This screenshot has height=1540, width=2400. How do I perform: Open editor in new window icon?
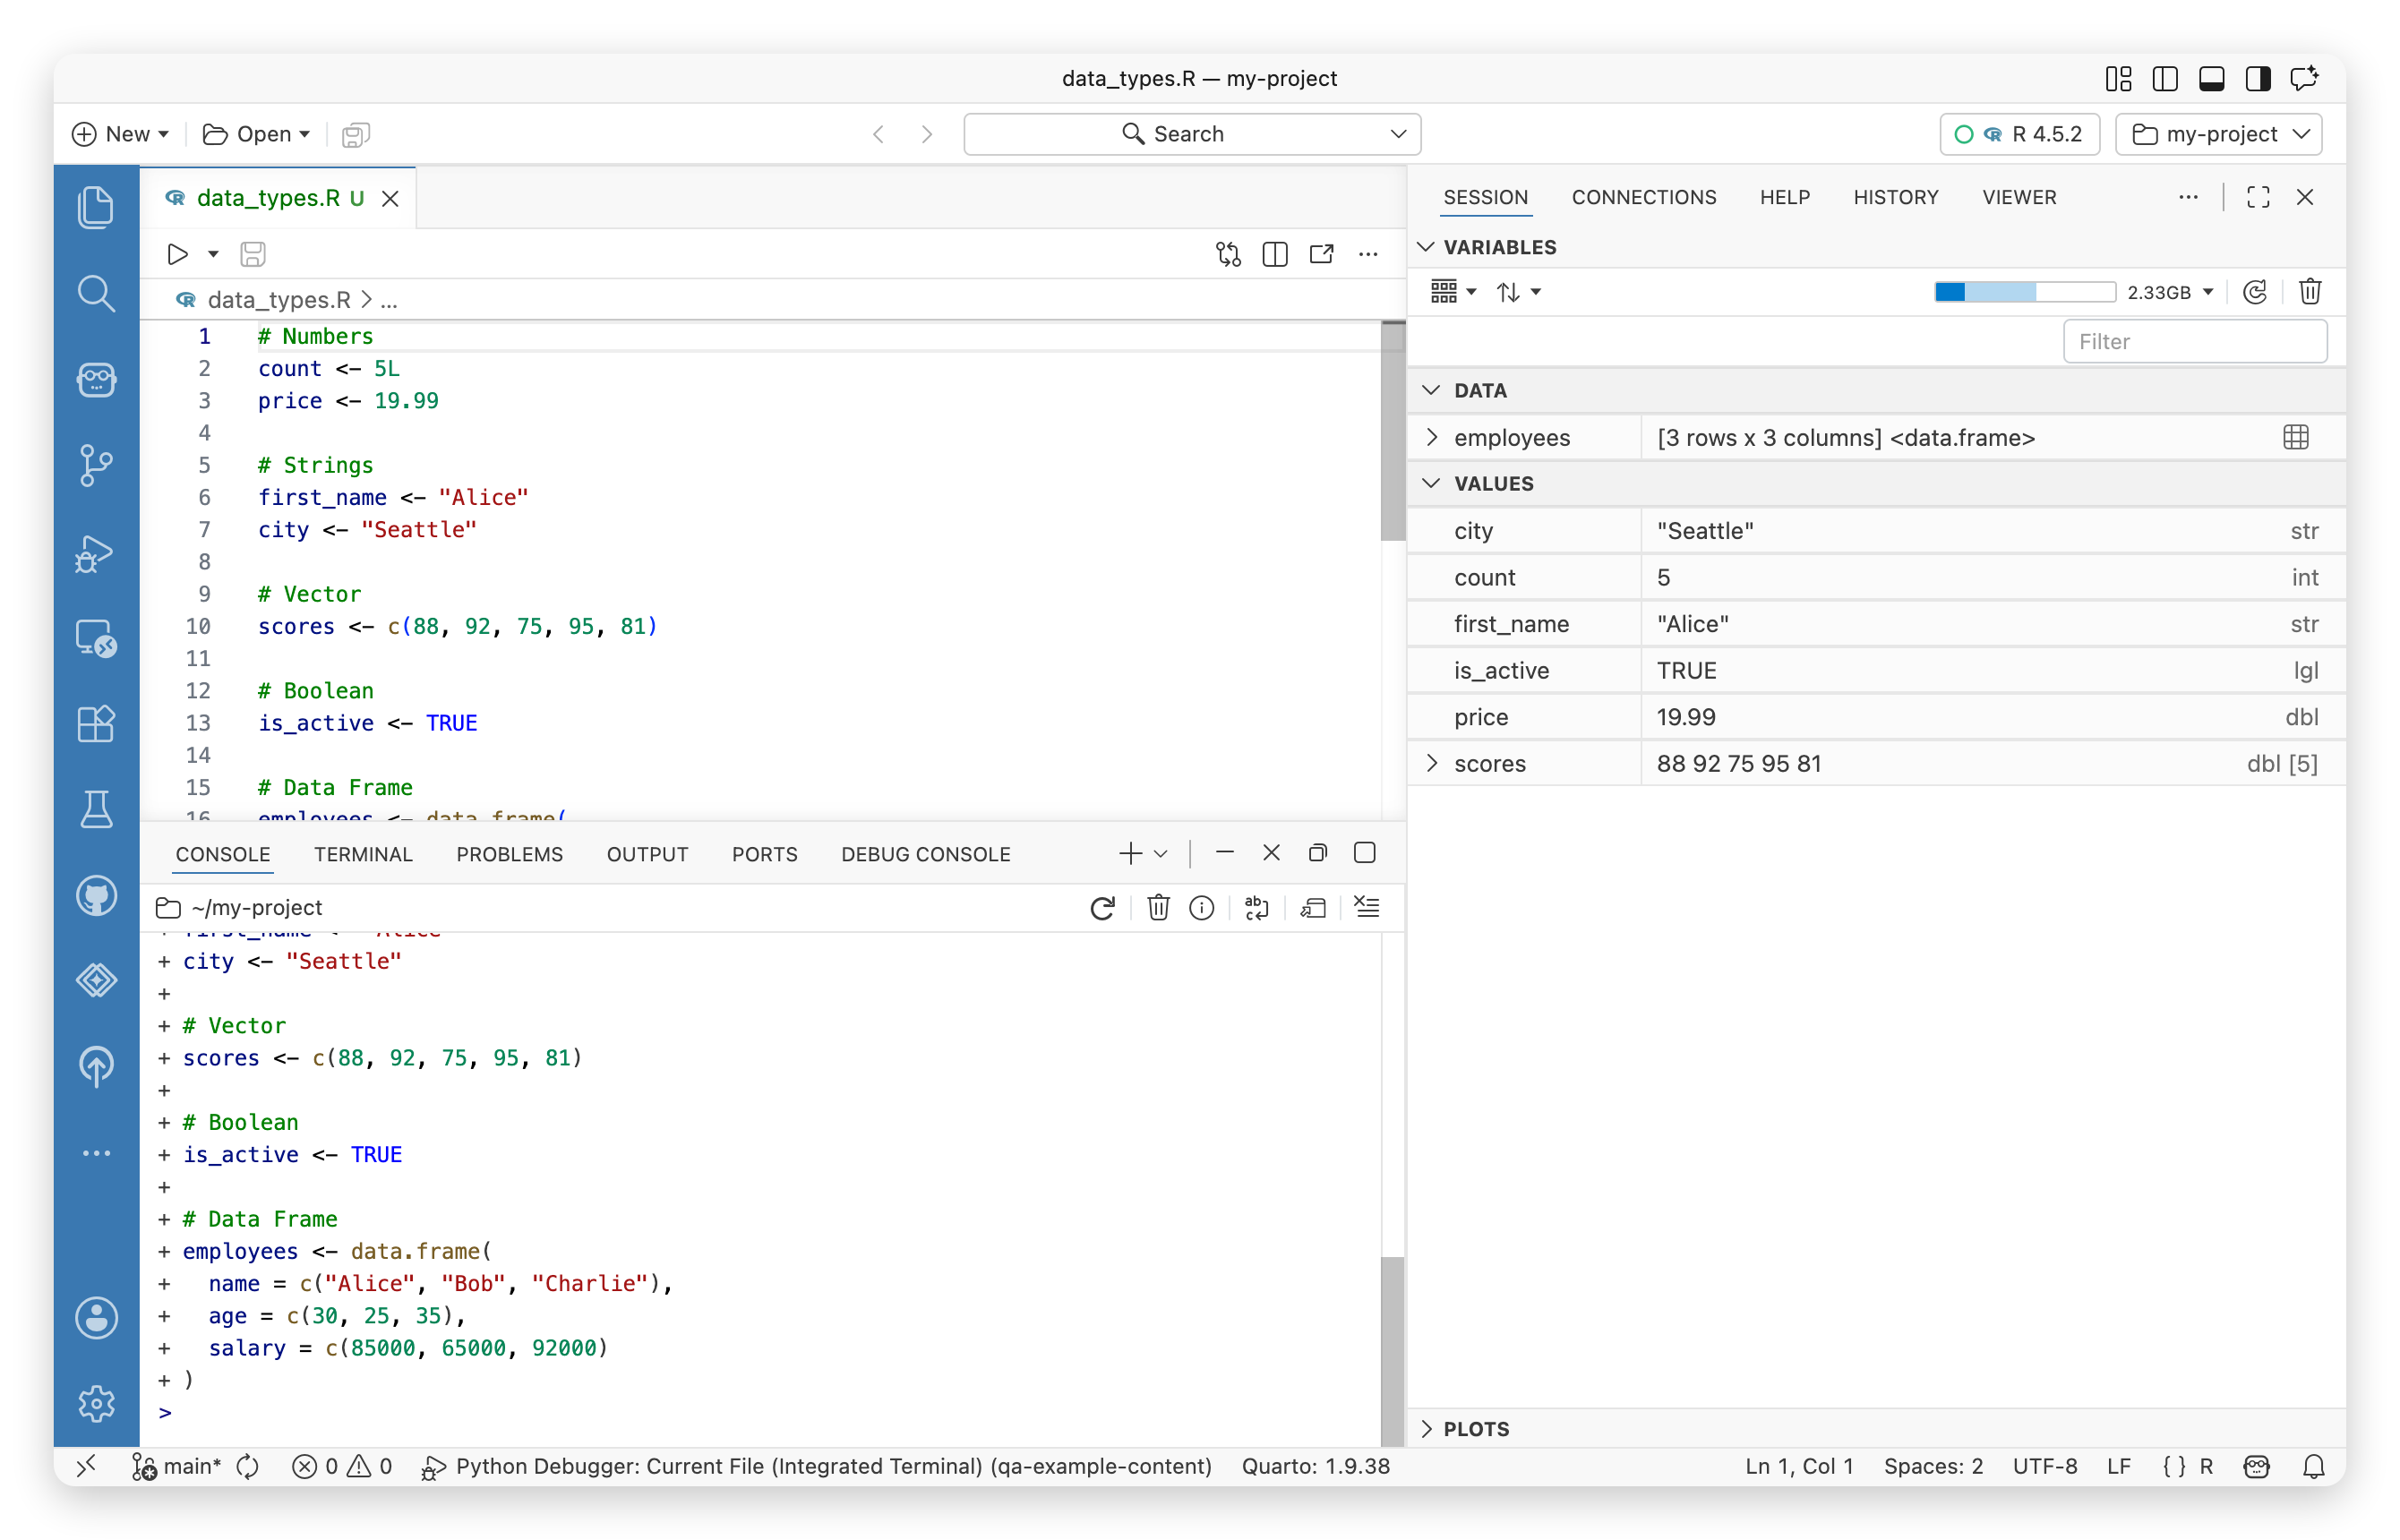tap(1321, 254)
